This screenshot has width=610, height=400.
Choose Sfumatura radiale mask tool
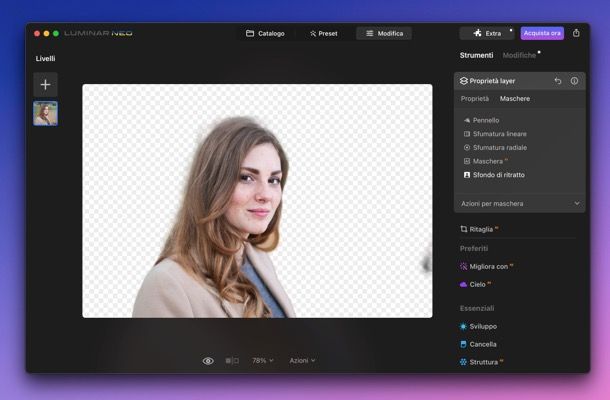pos(495,147)
